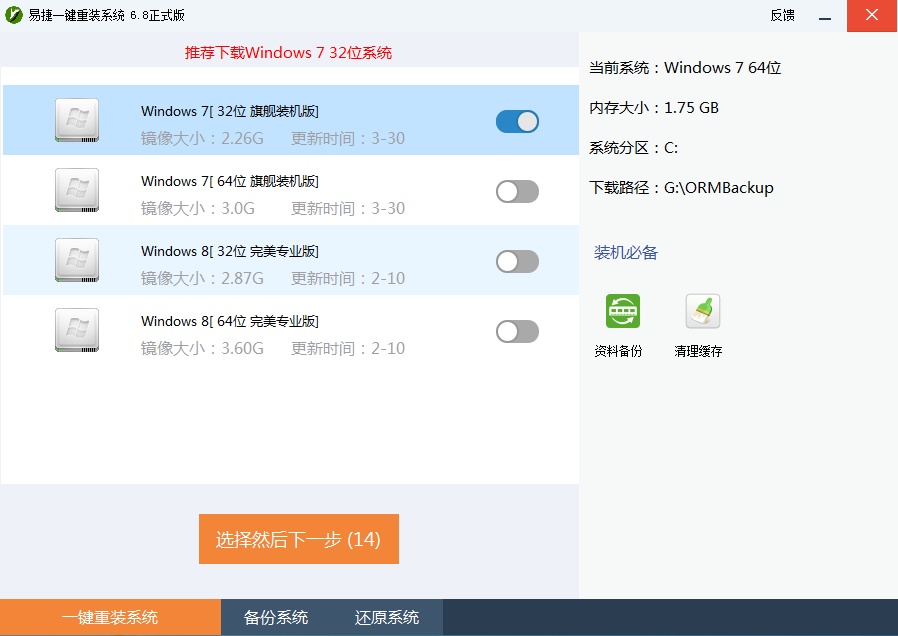Screen dimensions: 898x636
Task: Click the green app logo in title bar
Action: pyautogui.click(x=14, y=15)
